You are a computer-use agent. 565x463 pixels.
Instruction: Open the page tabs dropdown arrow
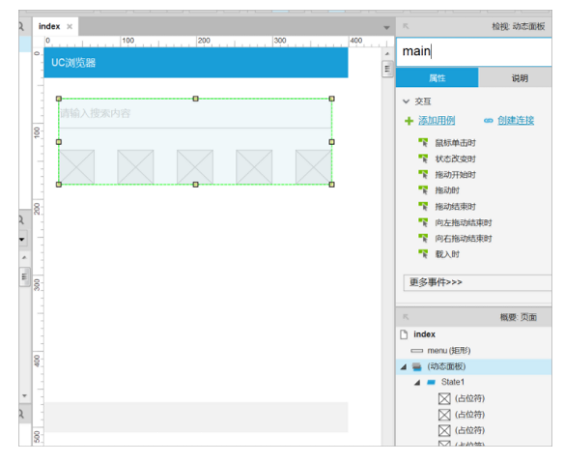point(386,28)
